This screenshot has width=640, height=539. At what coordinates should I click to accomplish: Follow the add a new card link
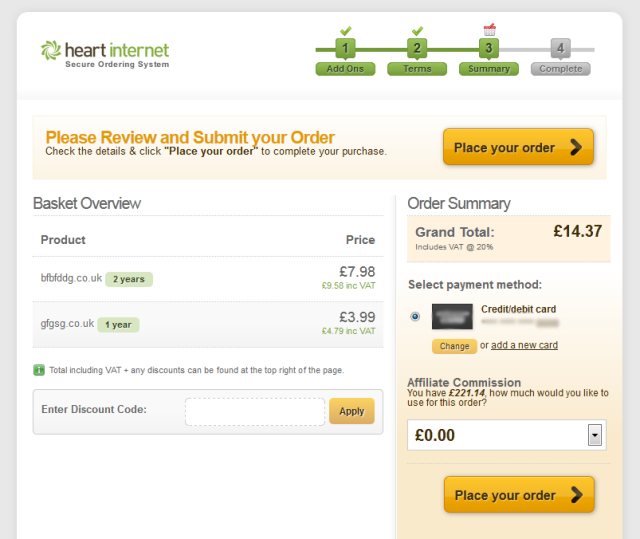[524, 345]
